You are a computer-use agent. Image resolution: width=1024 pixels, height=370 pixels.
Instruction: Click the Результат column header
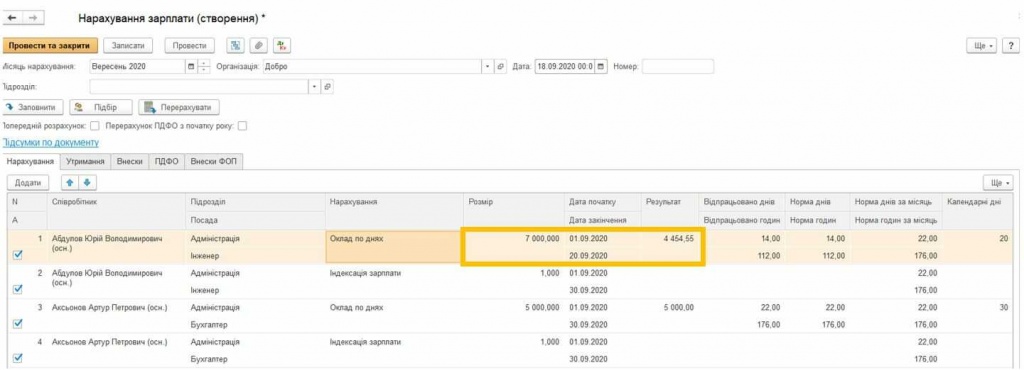pyautogui.click(x=669, y=202)
